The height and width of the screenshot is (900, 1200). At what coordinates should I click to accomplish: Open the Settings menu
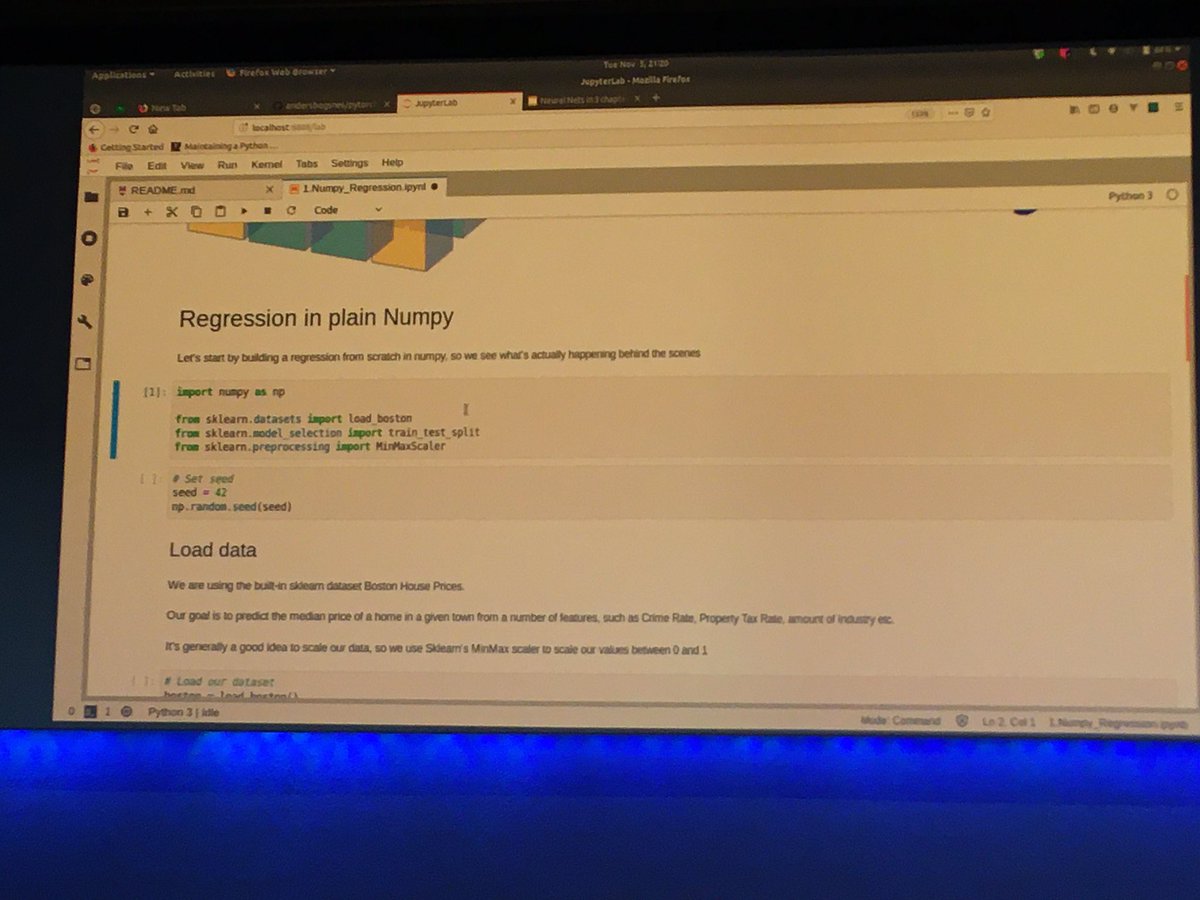(349, 163)
